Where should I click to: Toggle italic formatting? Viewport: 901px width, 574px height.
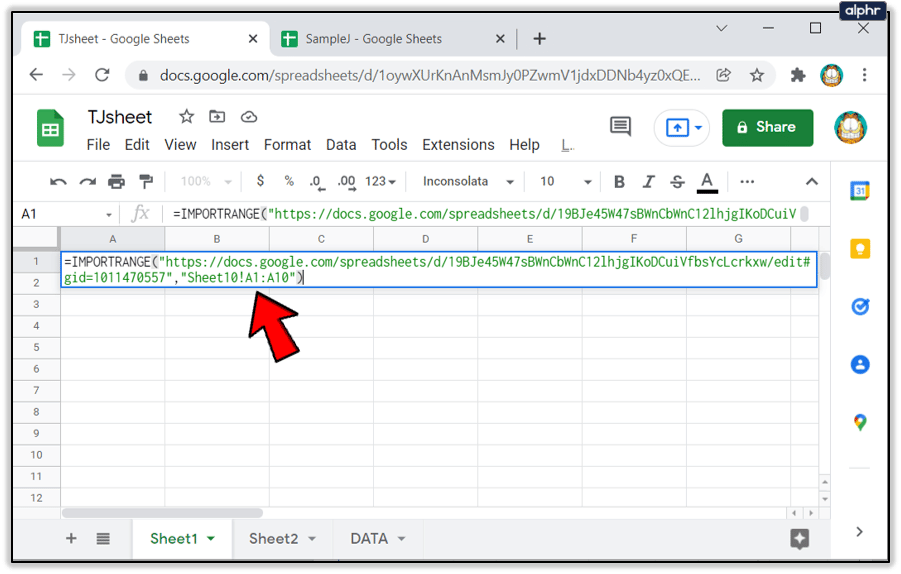pyautogui.click(x=648, y=182)
